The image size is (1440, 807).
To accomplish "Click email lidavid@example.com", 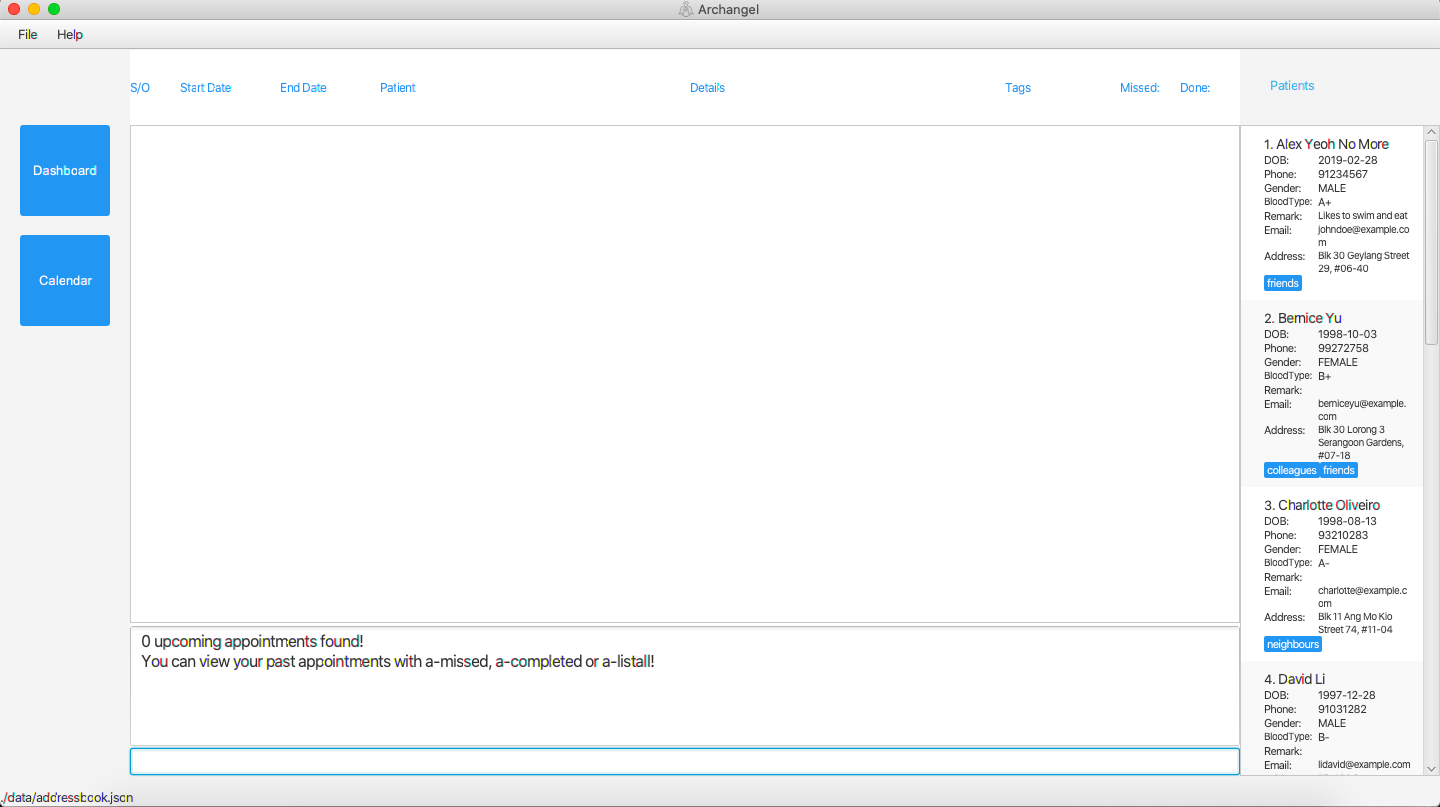I will pos(1364,765).
